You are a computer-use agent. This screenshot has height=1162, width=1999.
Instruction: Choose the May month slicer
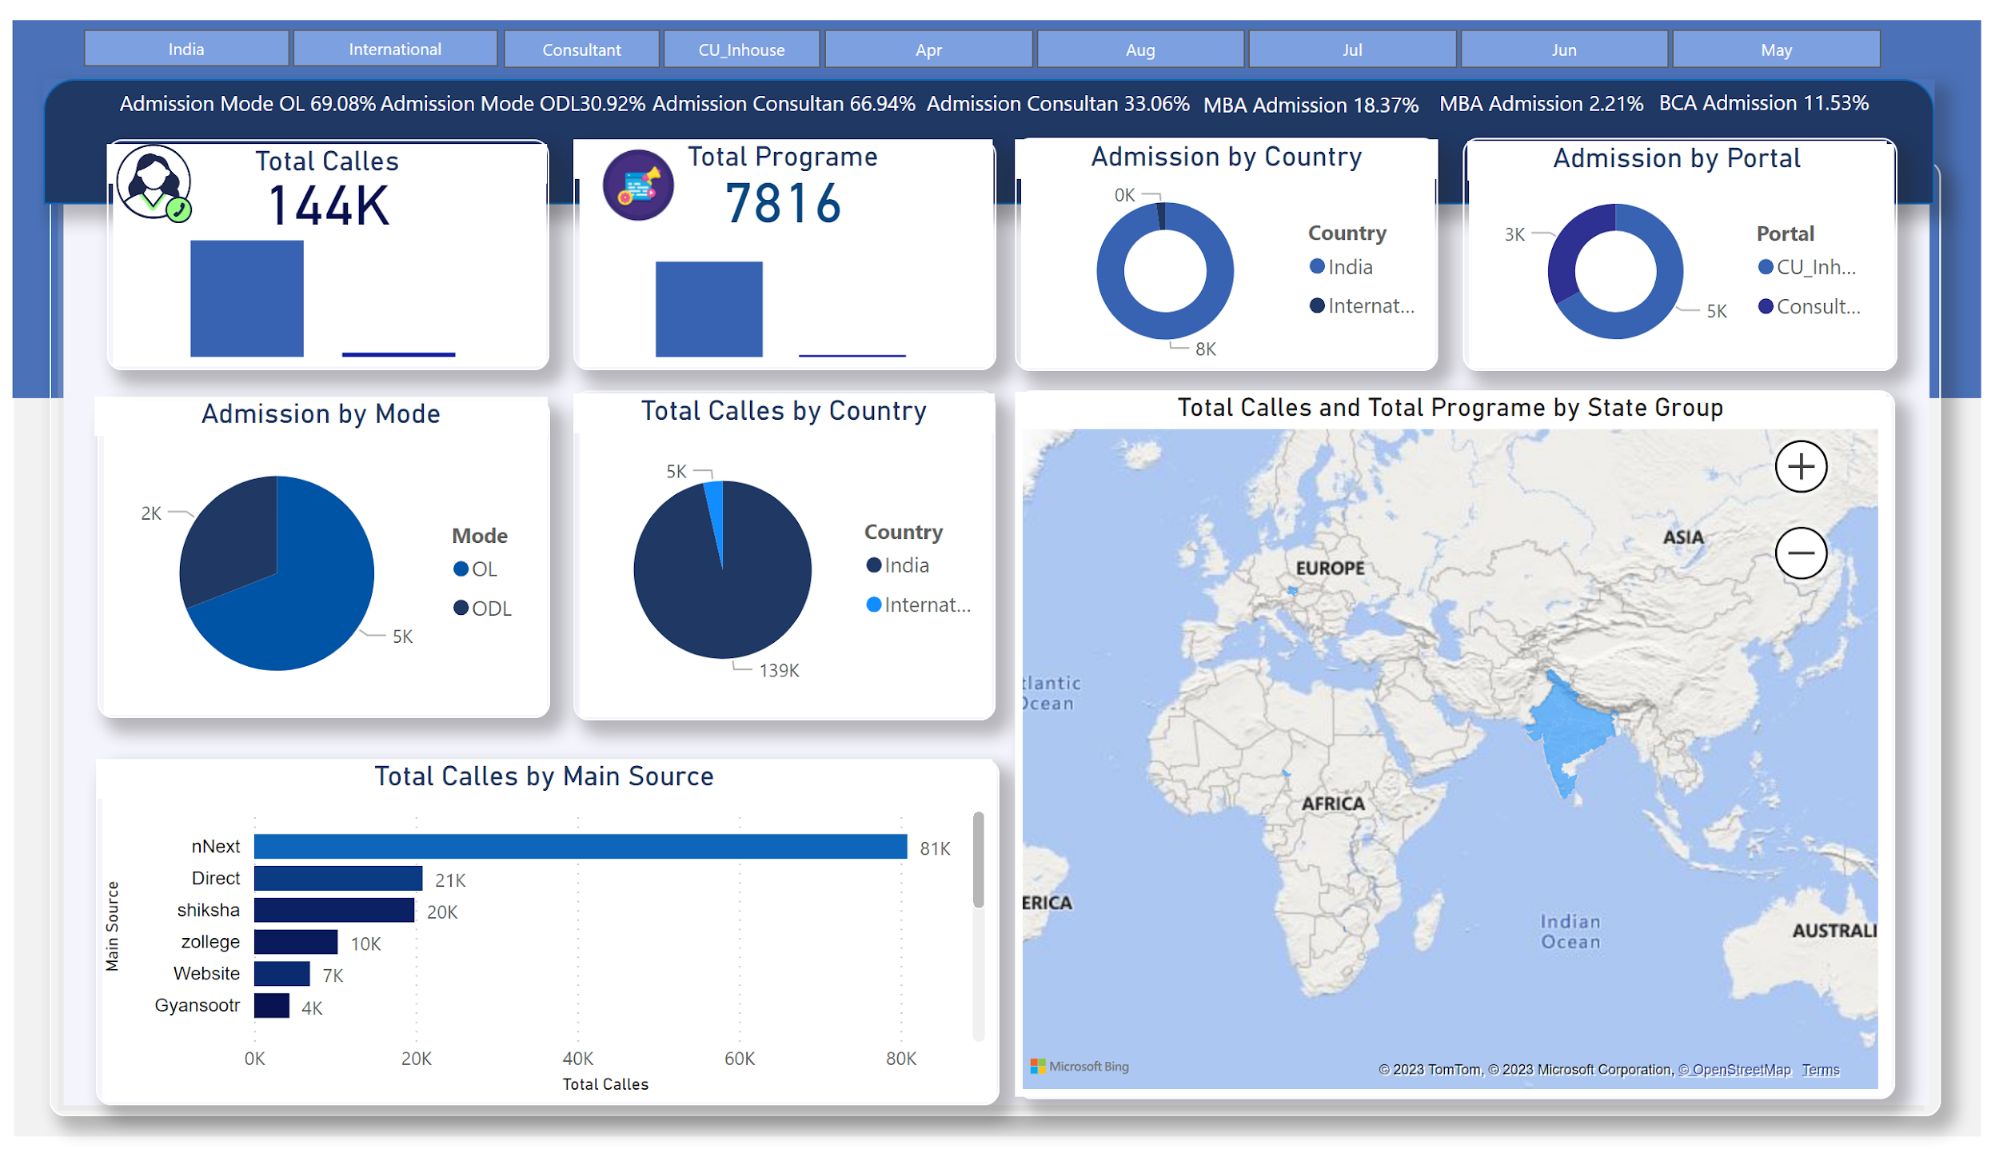pos(1776,49)
